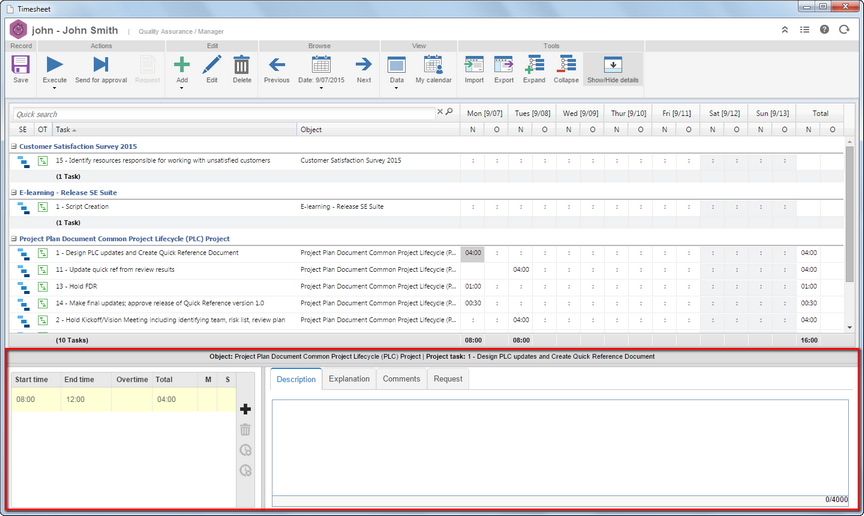Click the Object column header
Viewport: 864px width, 516px height.
(378, 130)
